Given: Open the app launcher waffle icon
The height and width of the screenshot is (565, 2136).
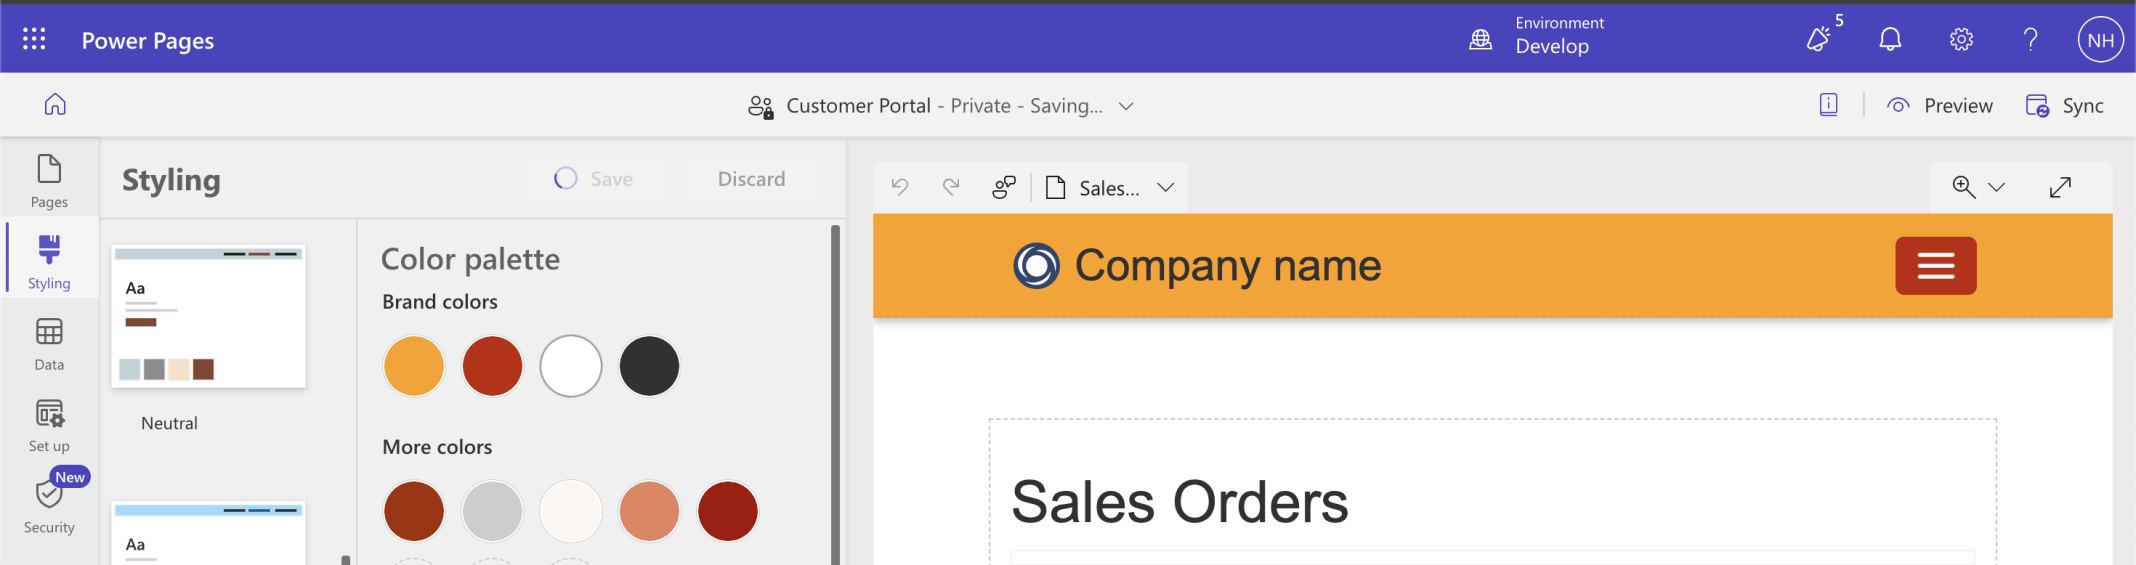Looking at the screenshot, I should pos(34,39).
